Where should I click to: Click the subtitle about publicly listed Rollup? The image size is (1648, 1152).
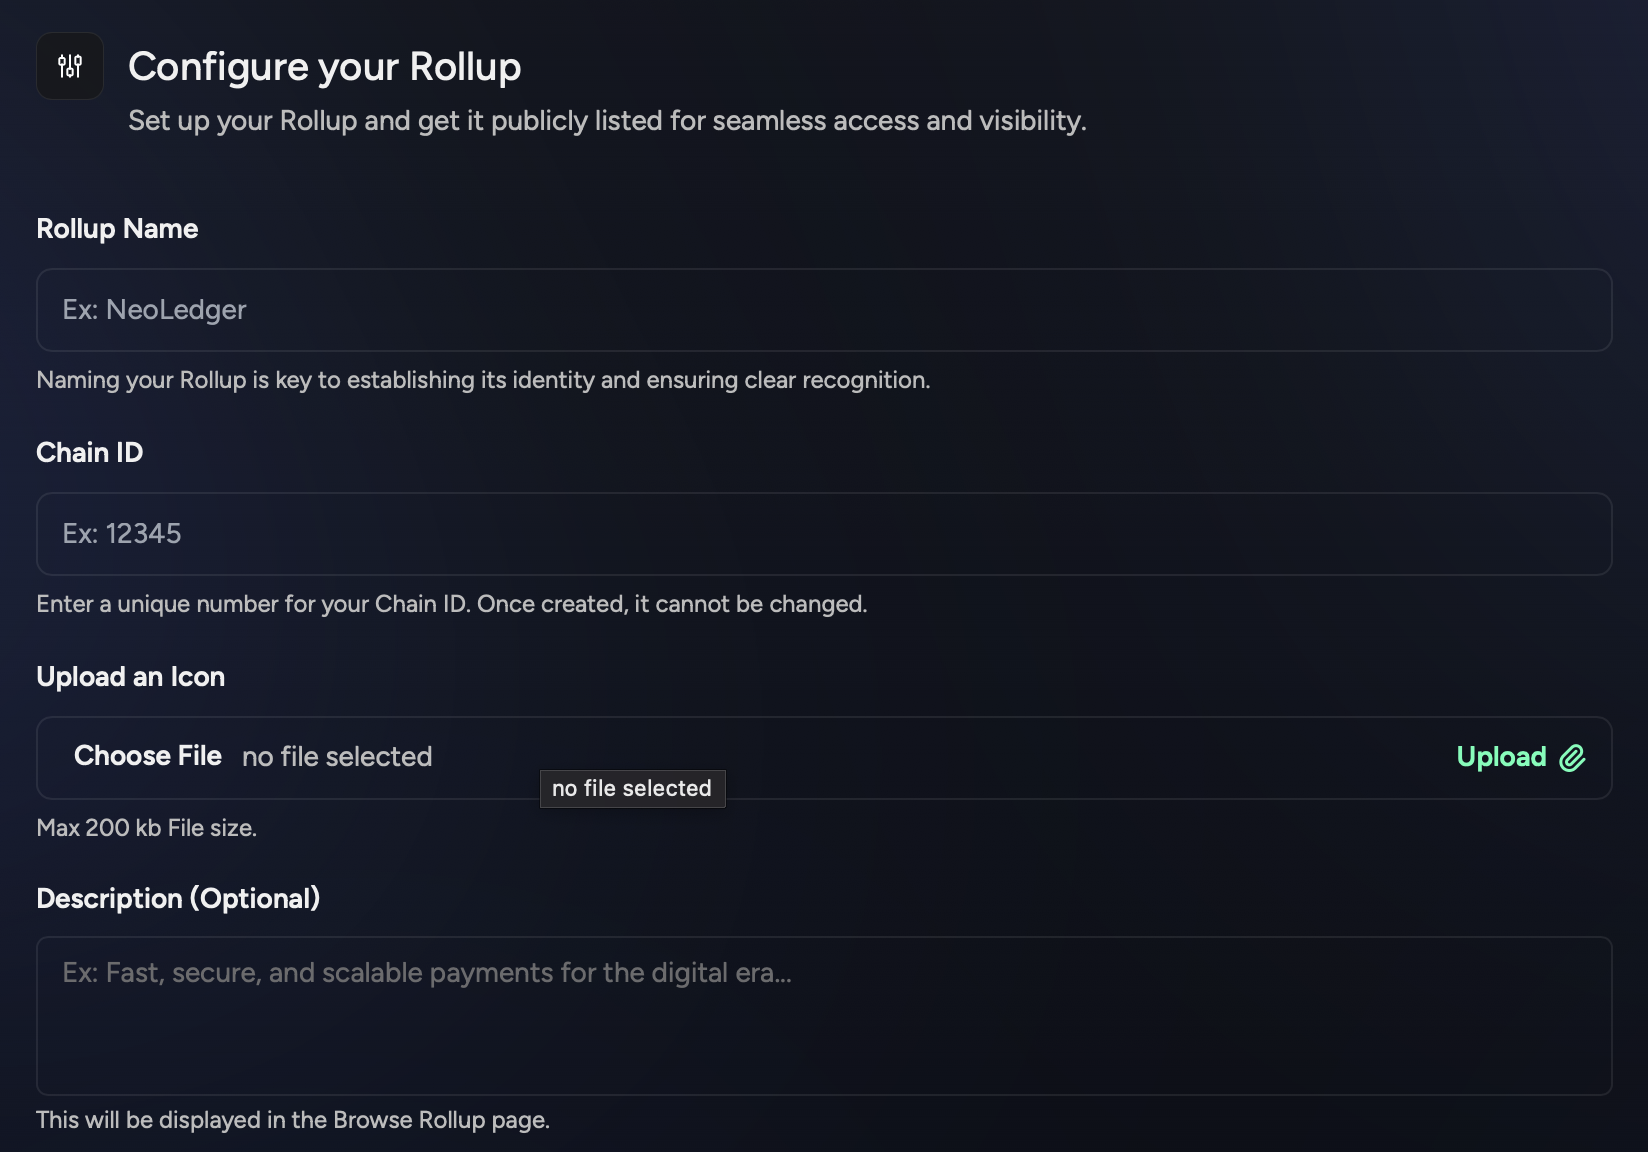coord(607,121)
